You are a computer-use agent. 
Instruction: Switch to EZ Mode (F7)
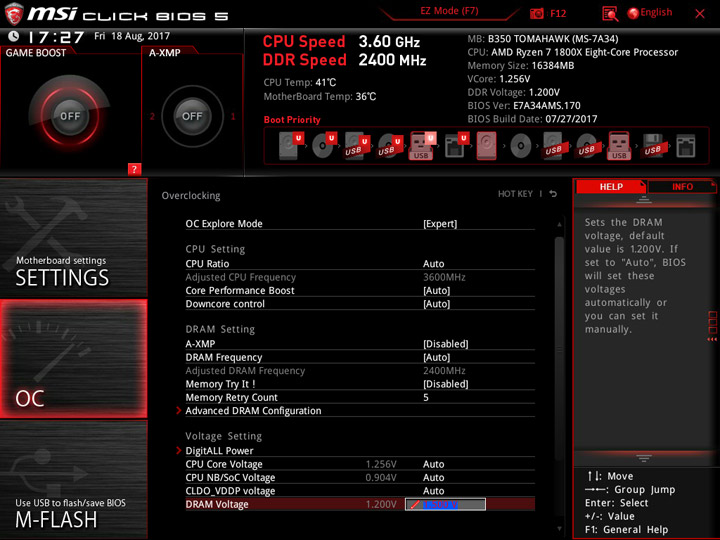click(x=449, y=11)
